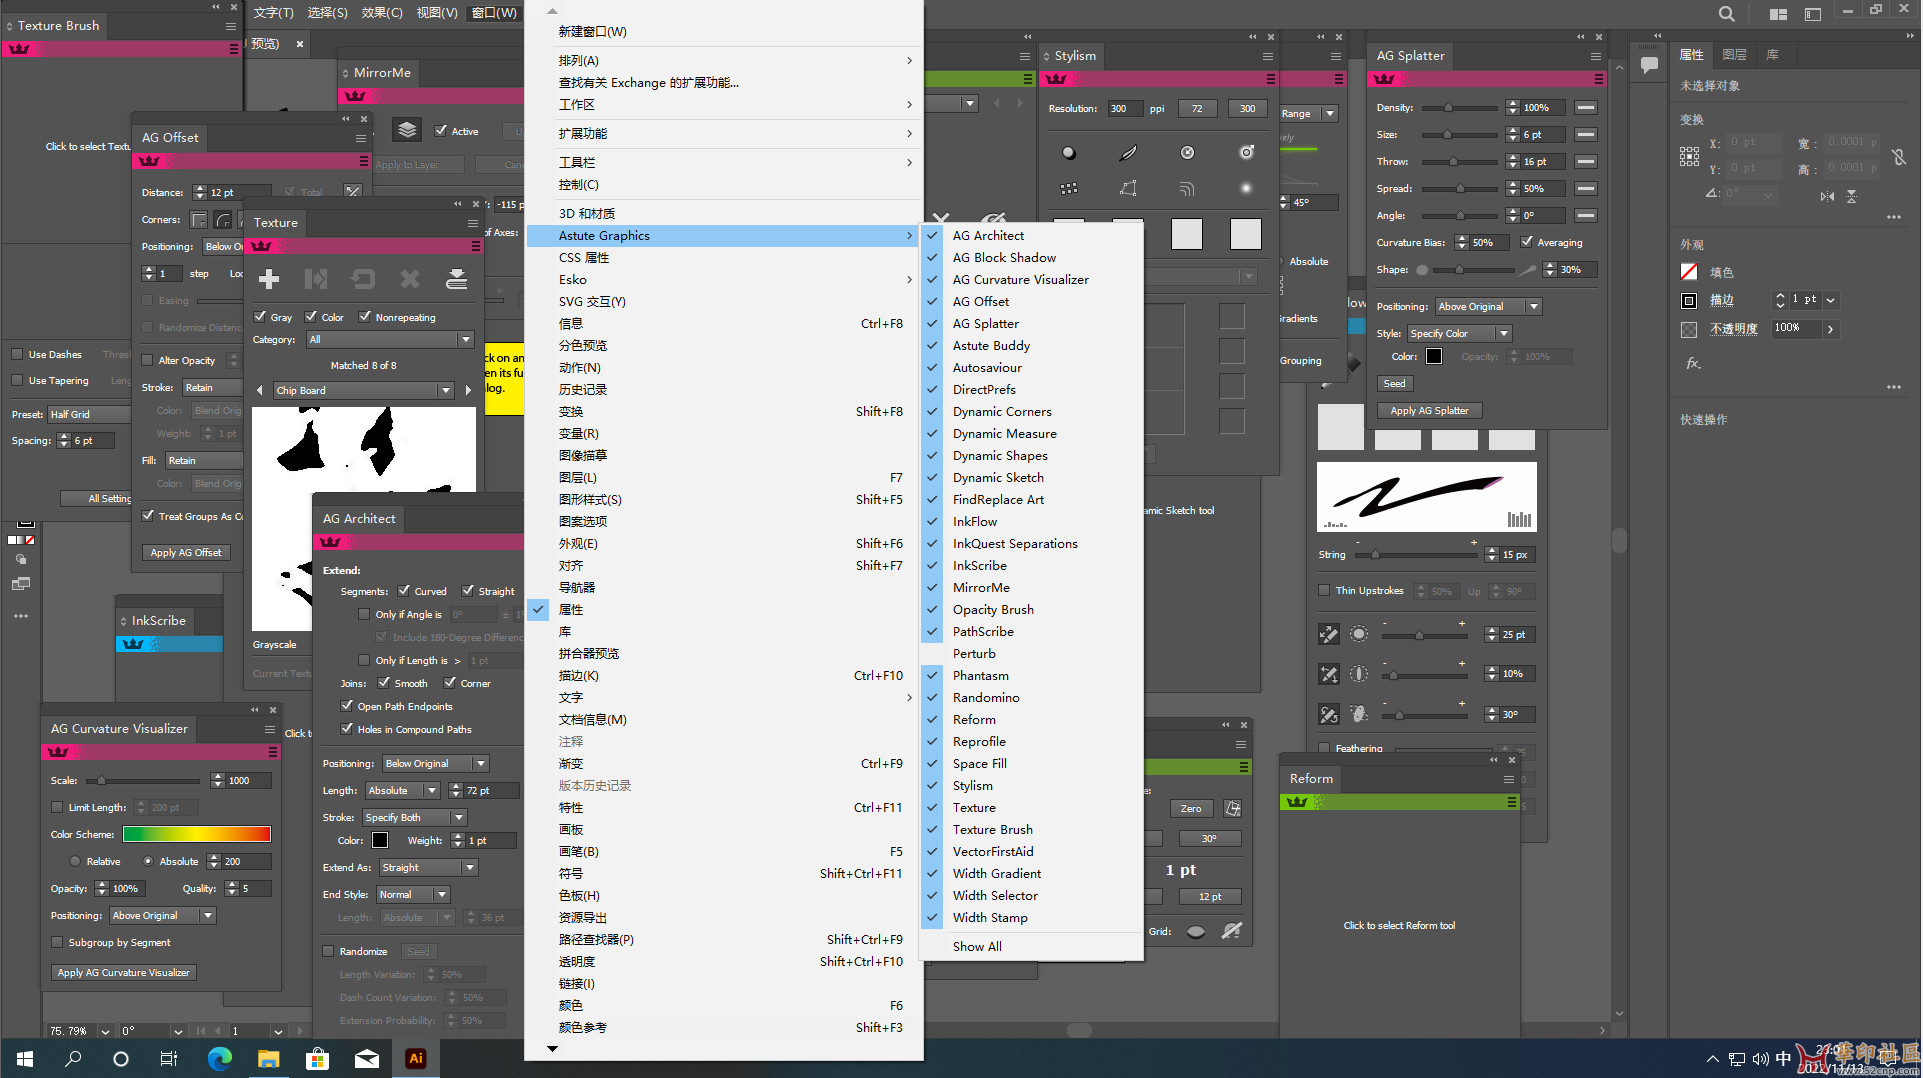Click the Stylism grid of dots icon
The image size is (1923, 1078).
1069,188
